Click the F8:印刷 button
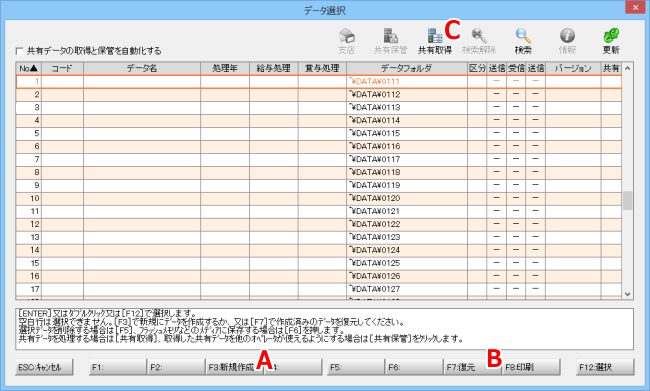Viewport: 650px width, 391px height. click(531, 367)
